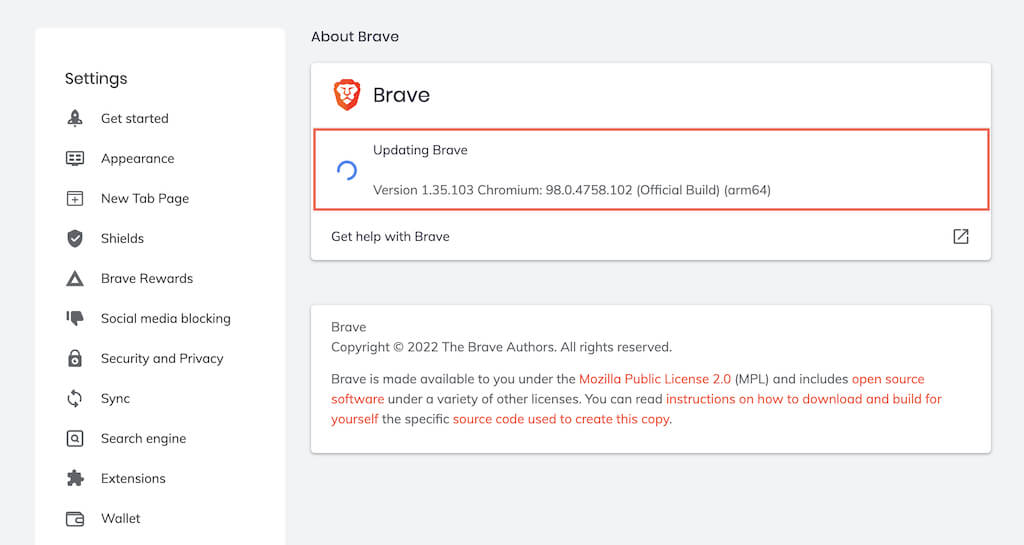Click the New Tab Page icon
This screenshot has height=545, width=1024.
[x=75, y=198]
